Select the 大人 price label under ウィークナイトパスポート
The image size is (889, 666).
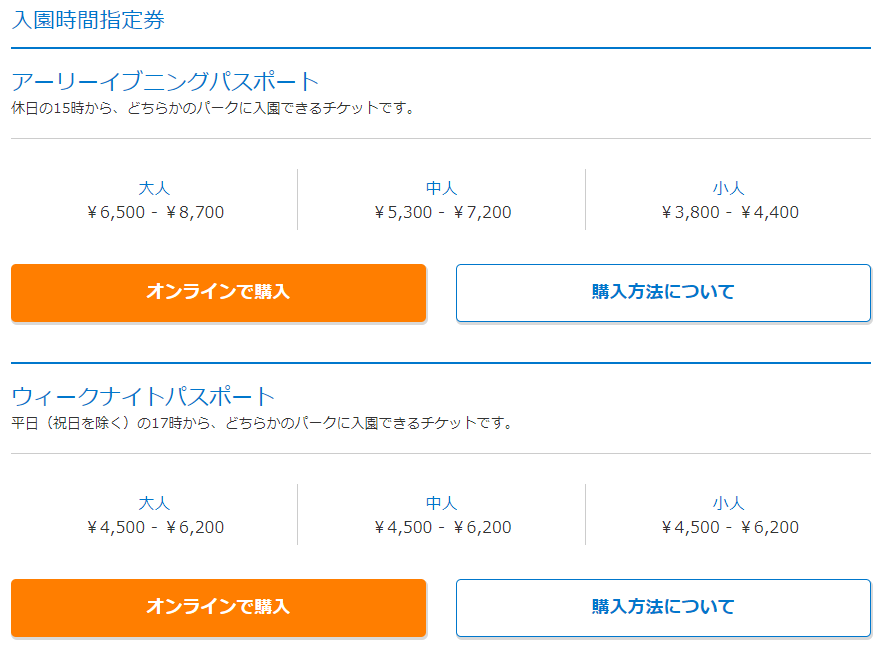(x=156, y=501)
